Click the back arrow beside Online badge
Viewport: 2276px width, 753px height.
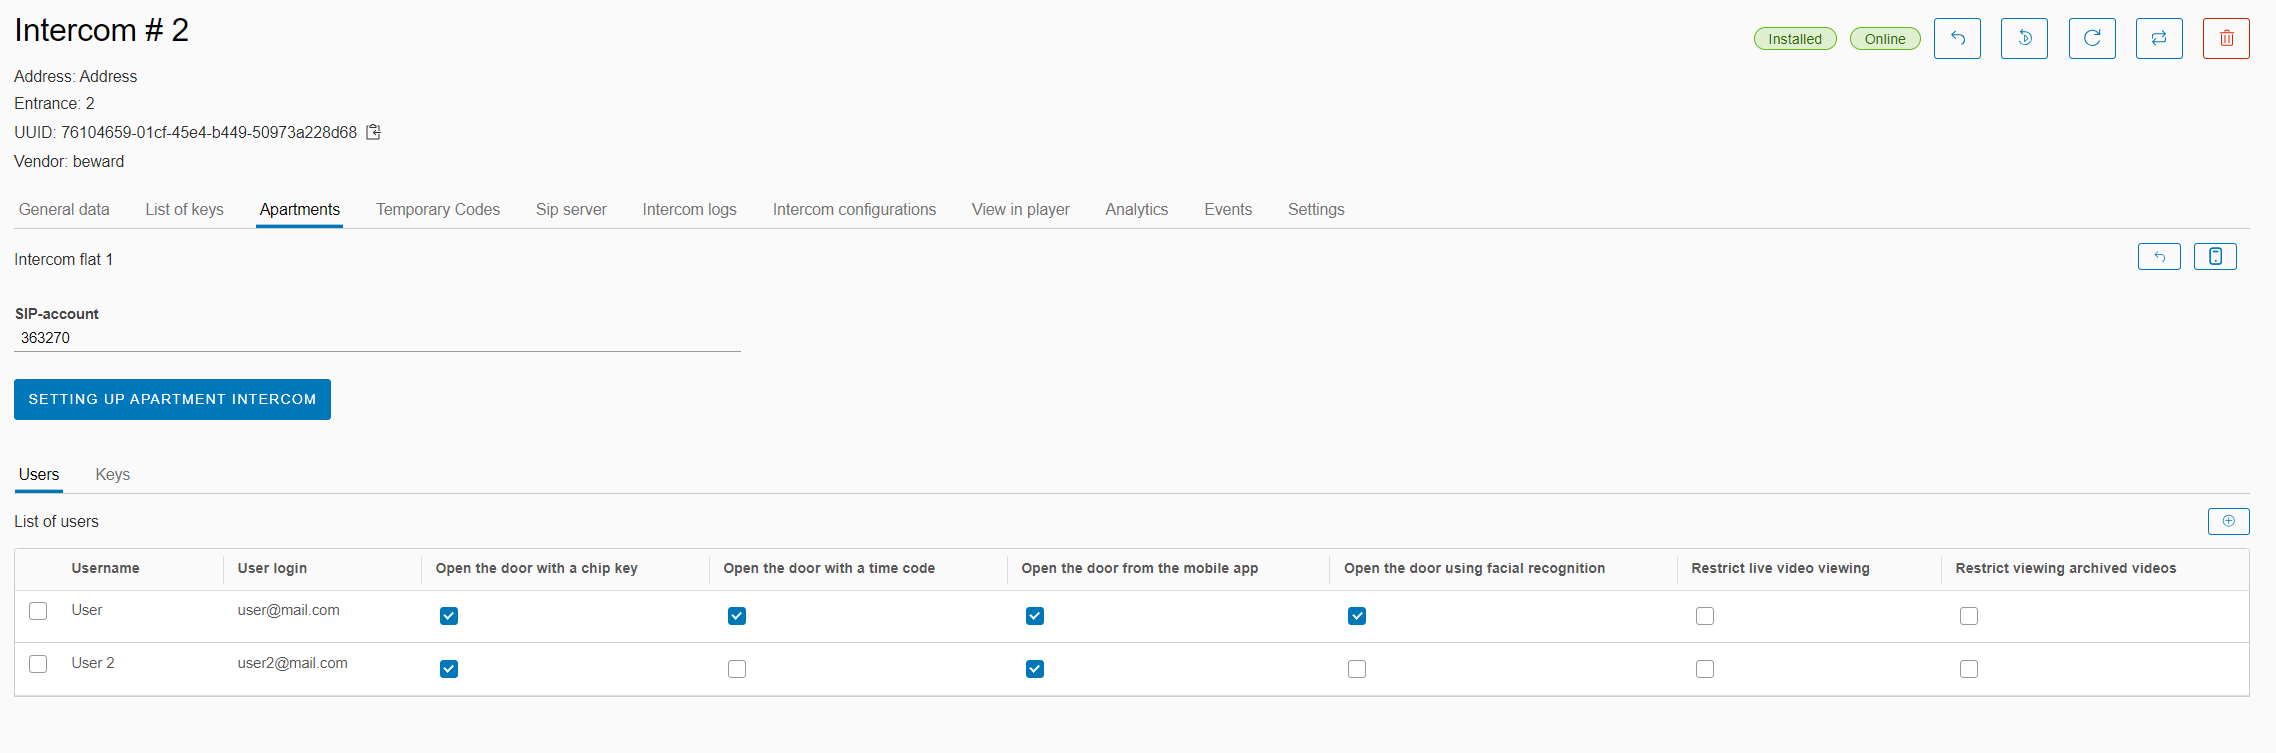[x=1957, y=39]
